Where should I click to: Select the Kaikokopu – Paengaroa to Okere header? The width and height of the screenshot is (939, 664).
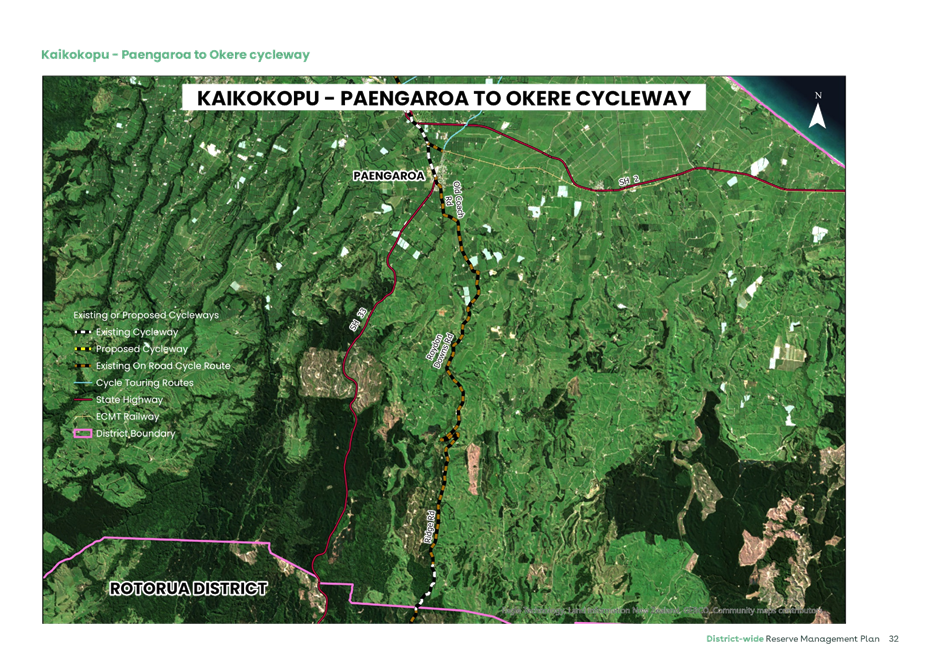pyautogui.click(x=175, y=54)
